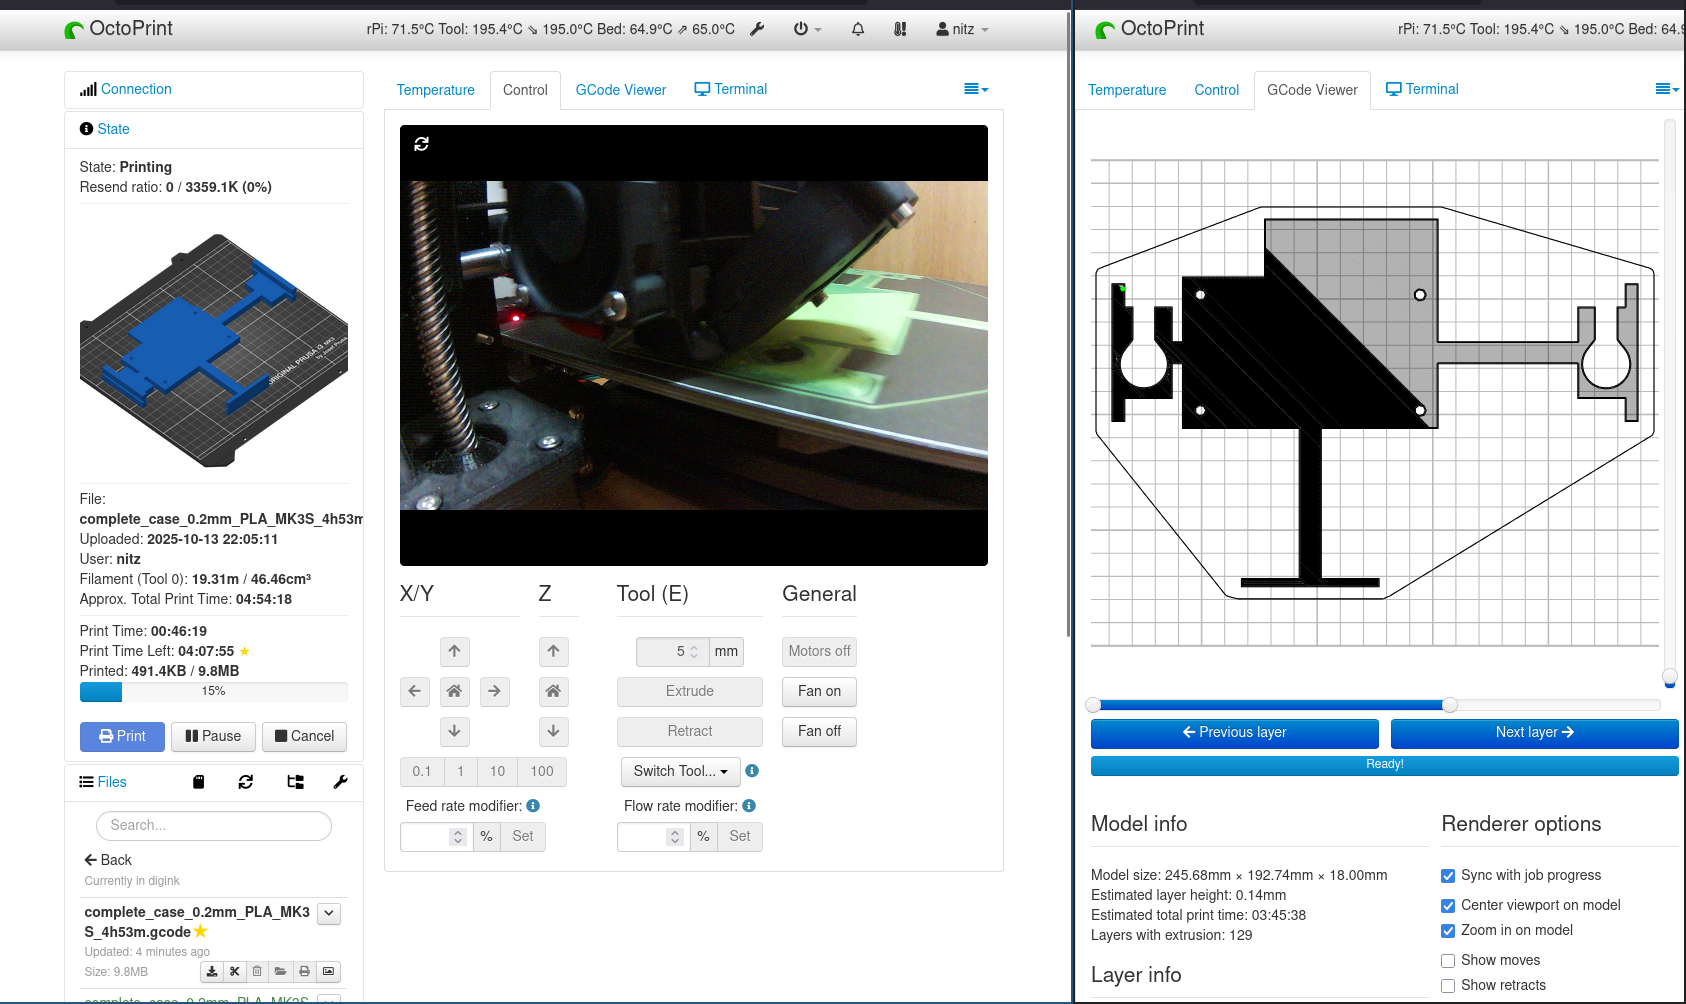
Task: Home the Z axis
Action: 553,691
